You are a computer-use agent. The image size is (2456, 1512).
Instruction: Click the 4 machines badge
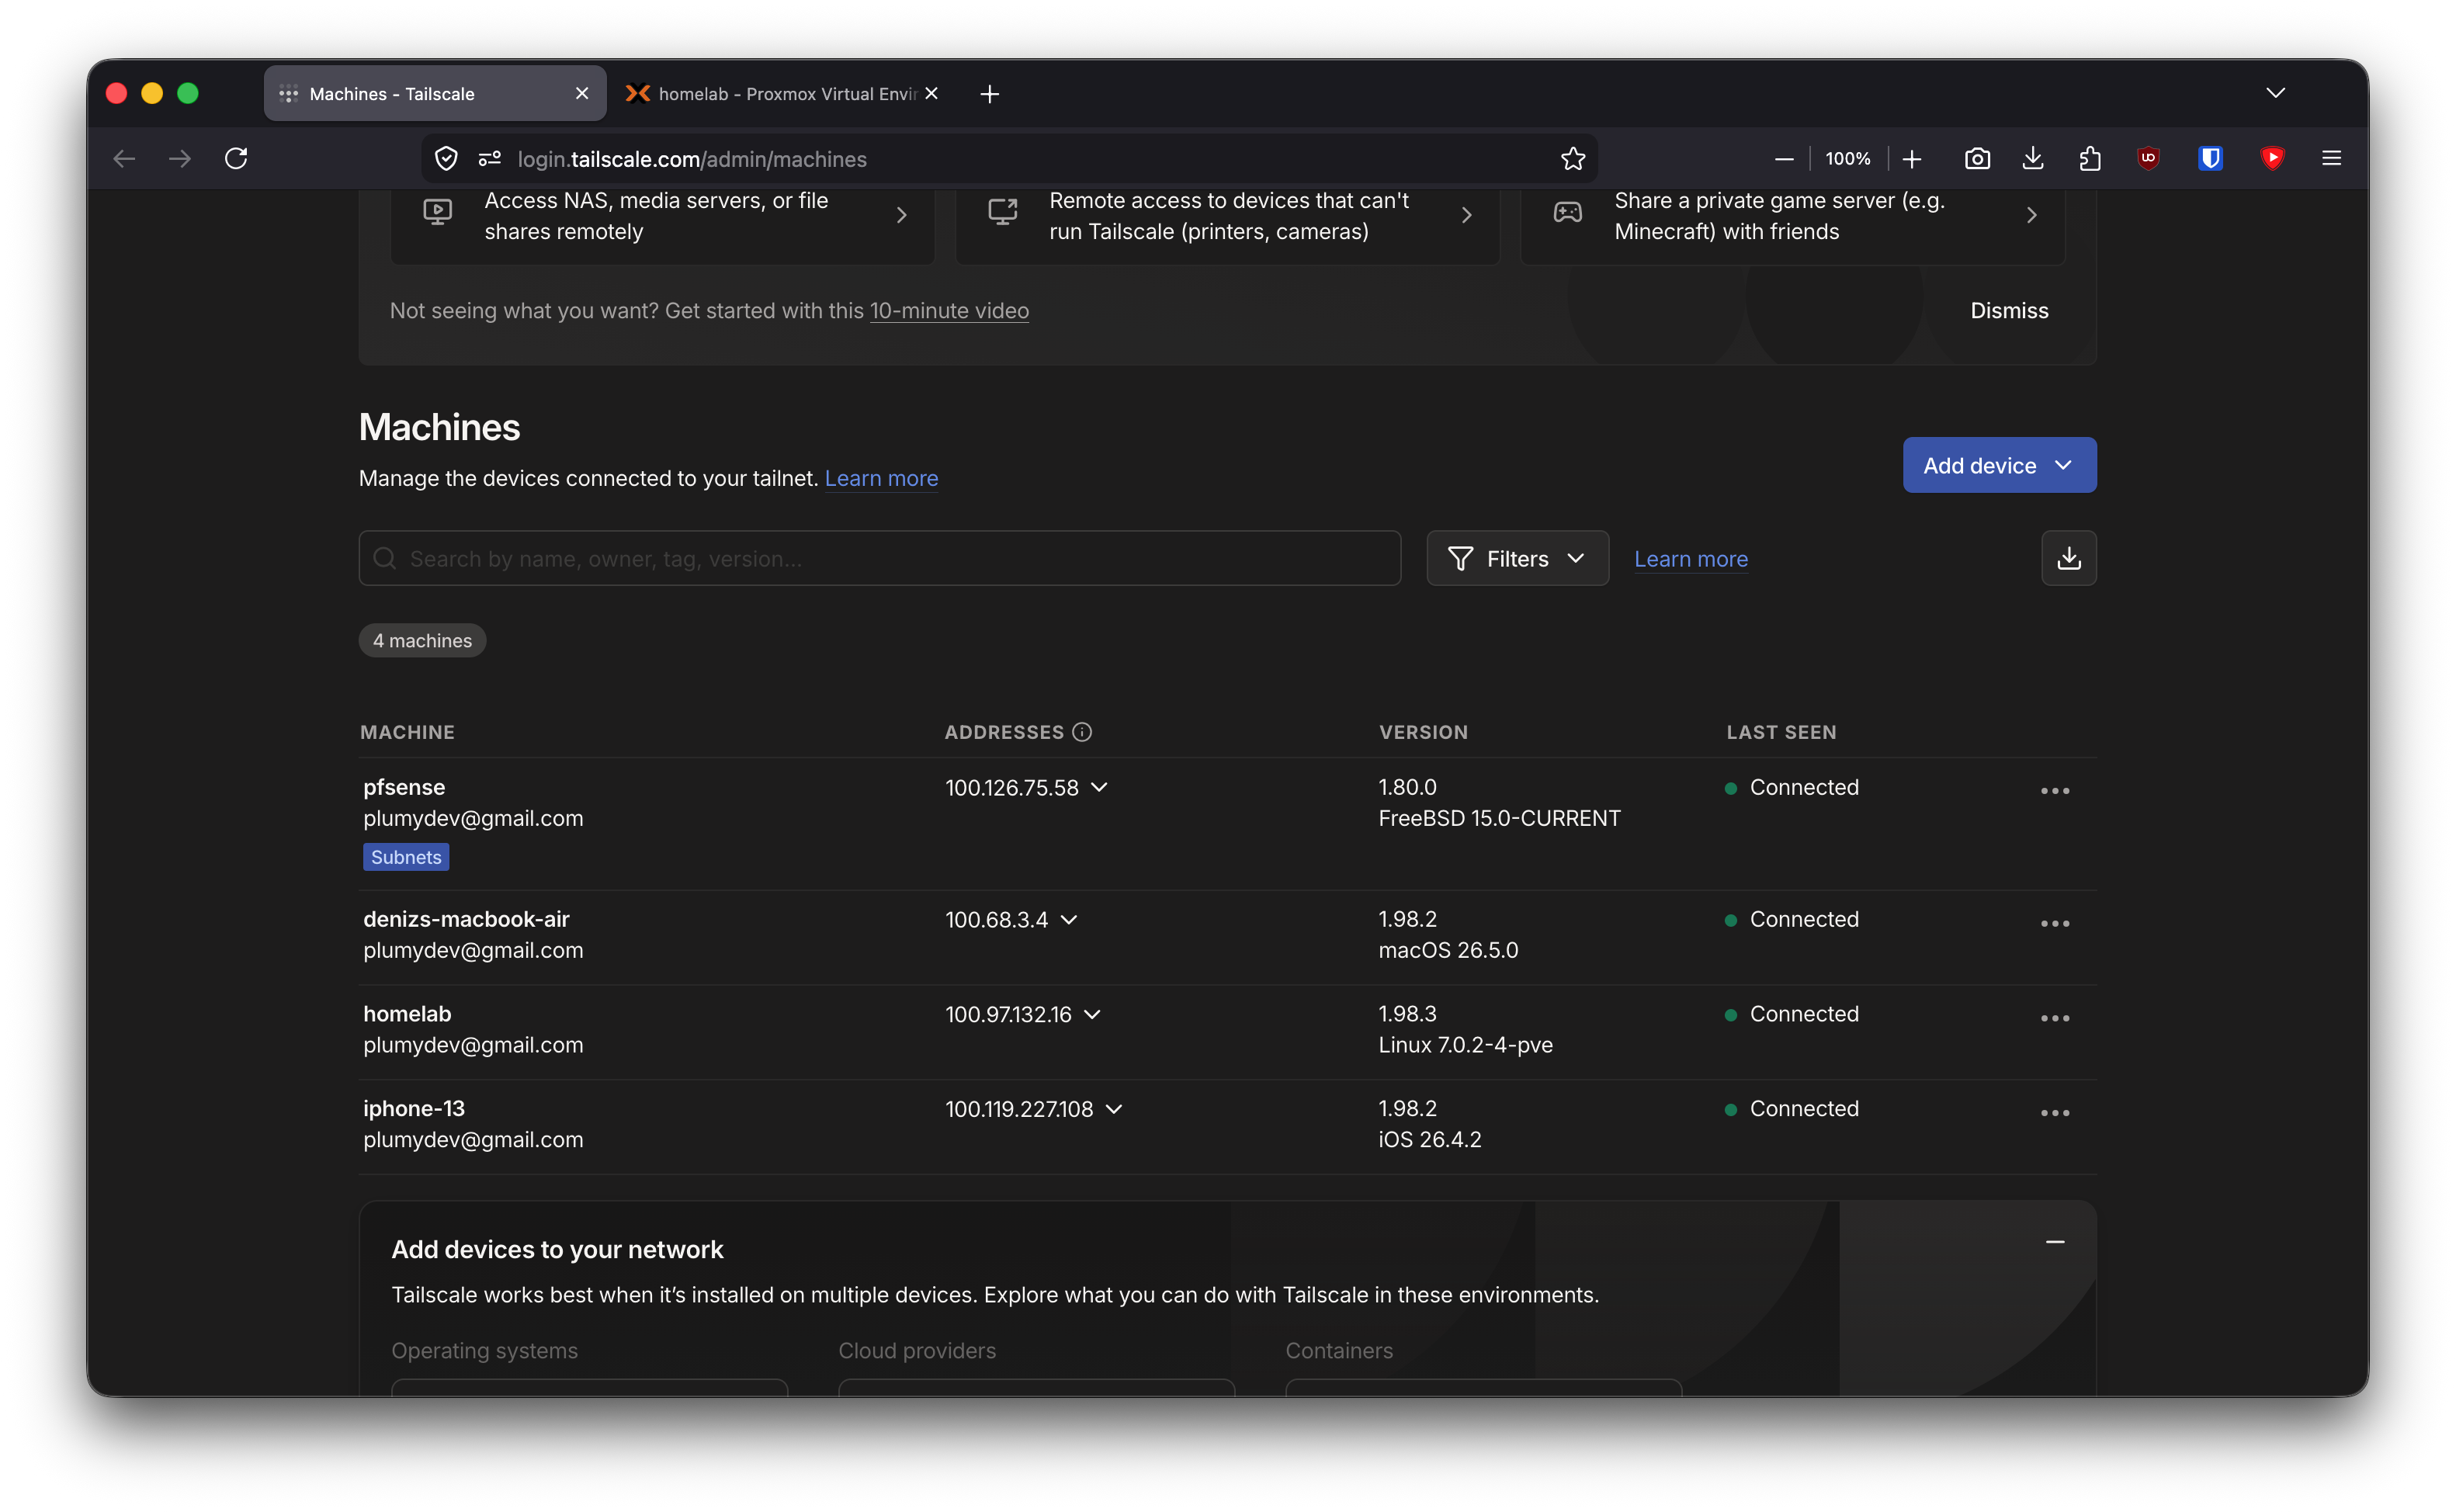point(422,641)
